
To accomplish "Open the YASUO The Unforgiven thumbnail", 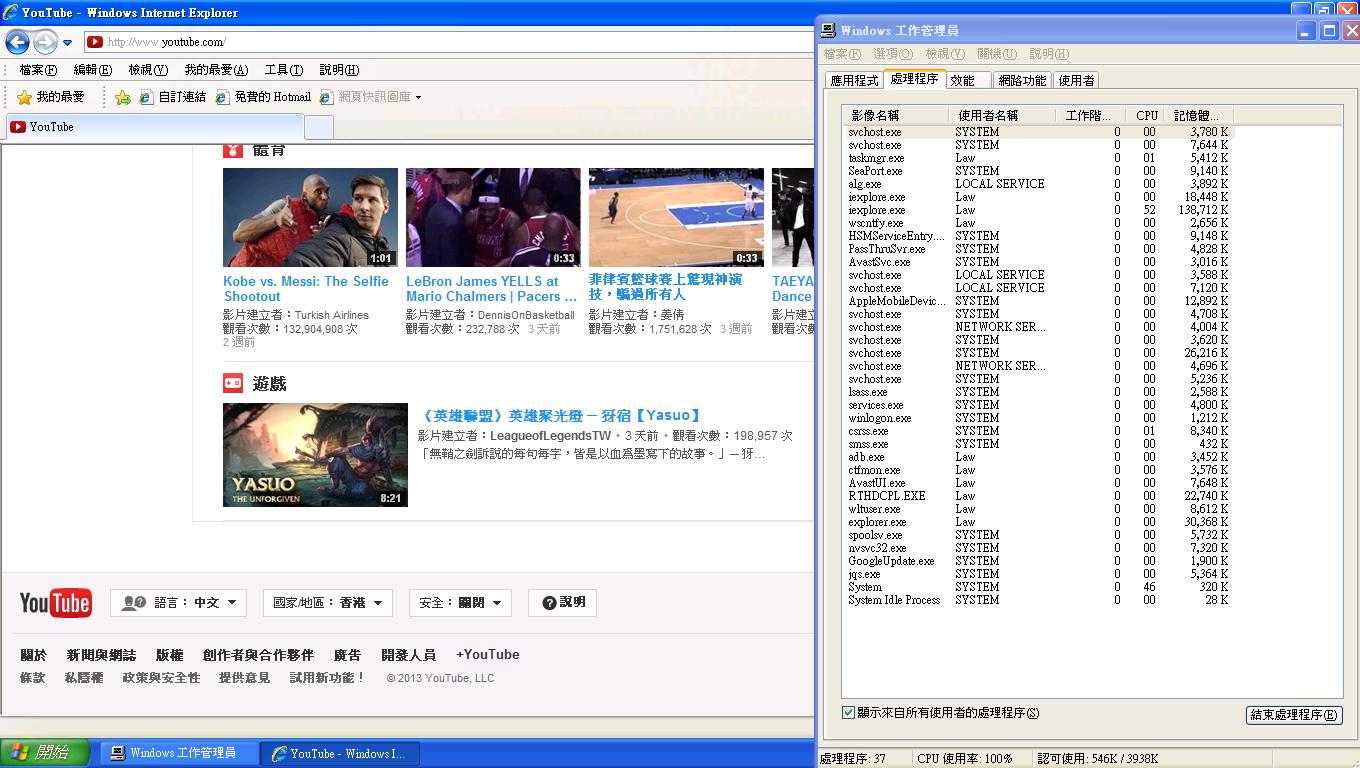I will point(315,455).
